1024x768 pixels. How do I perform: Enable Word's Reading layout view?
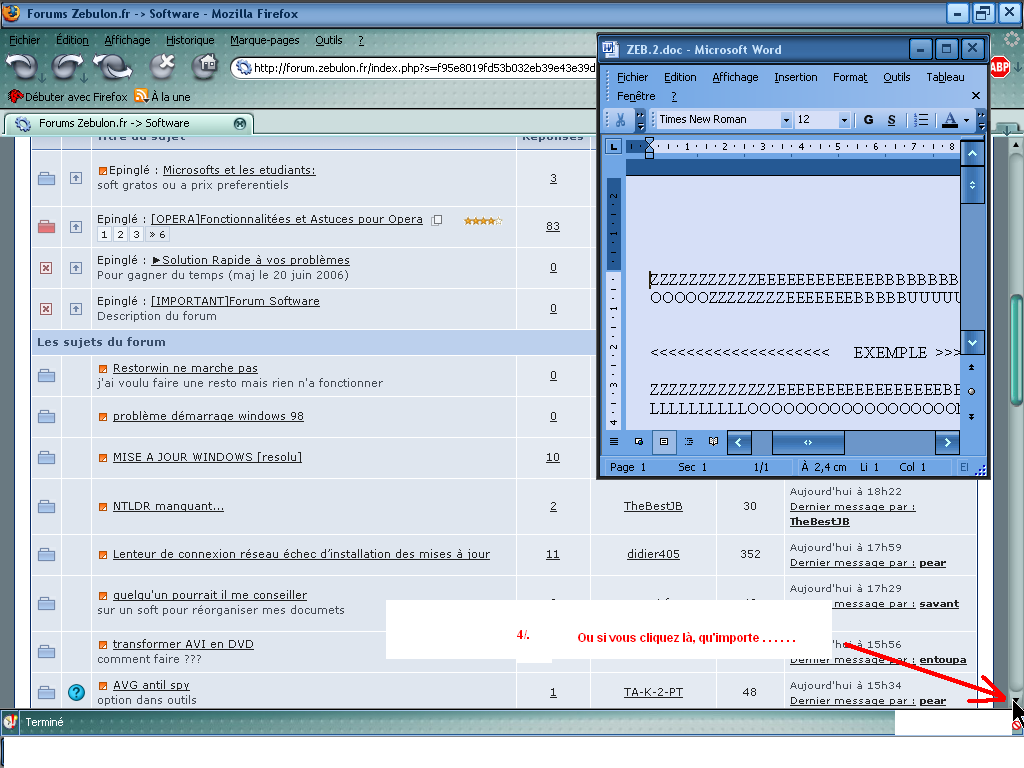pyautogui.click(x=713, y=441)
